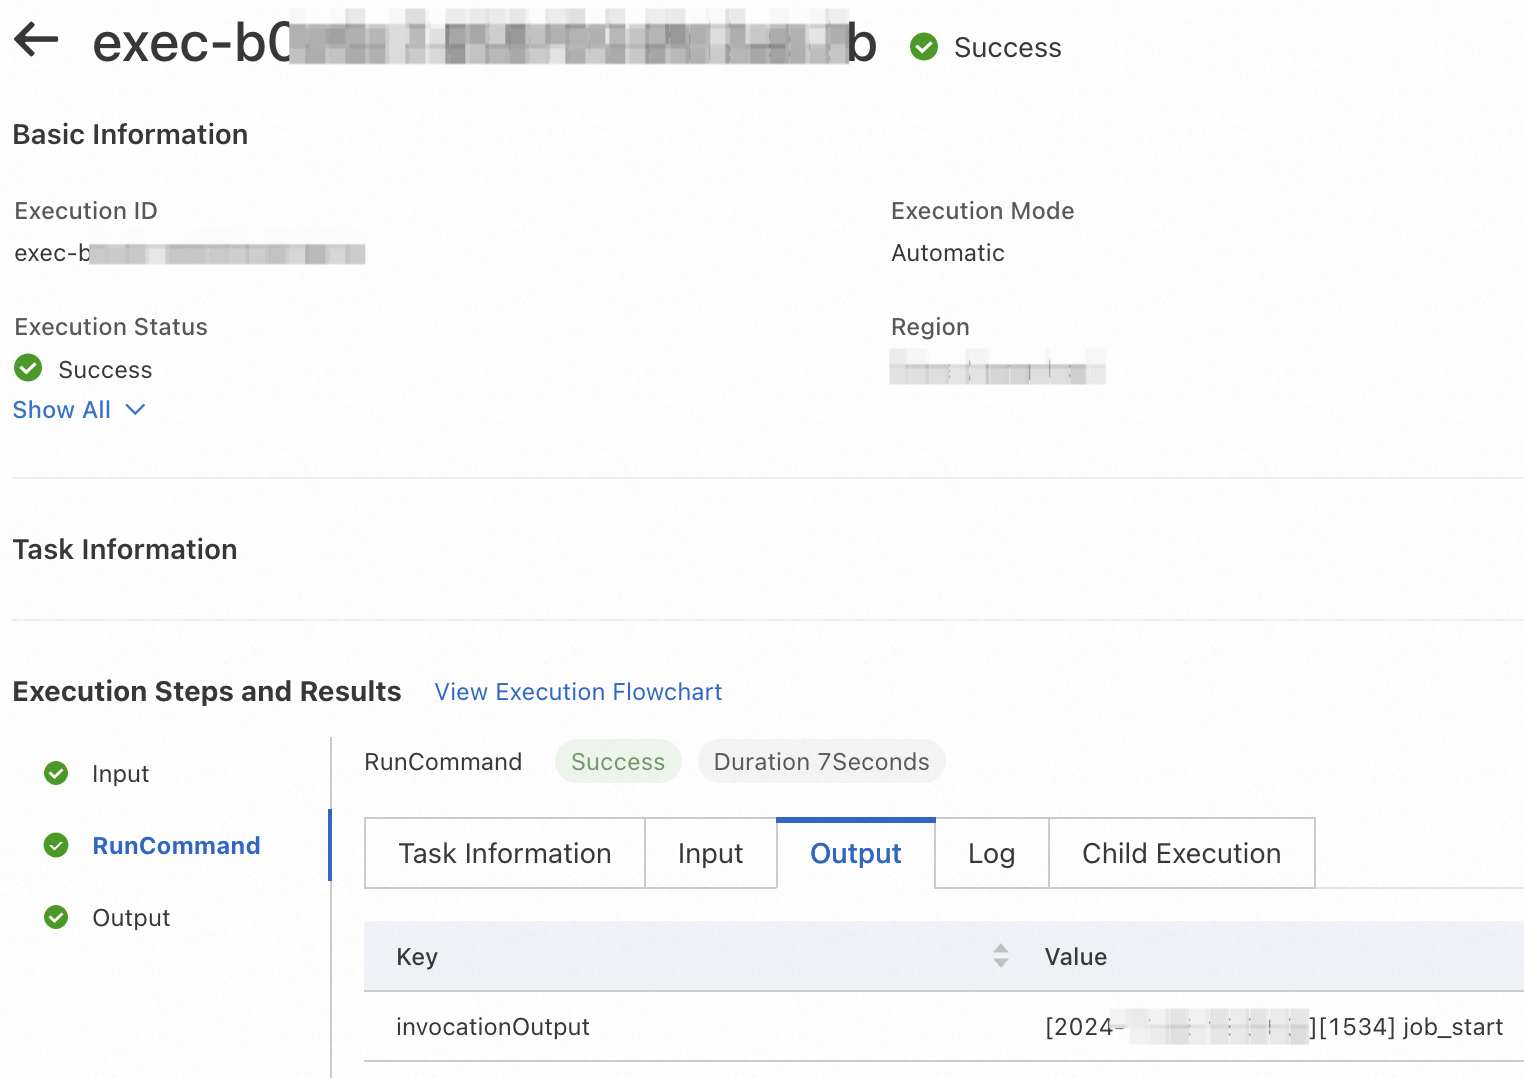Open View Execution Flowchart link

[578, 692]
